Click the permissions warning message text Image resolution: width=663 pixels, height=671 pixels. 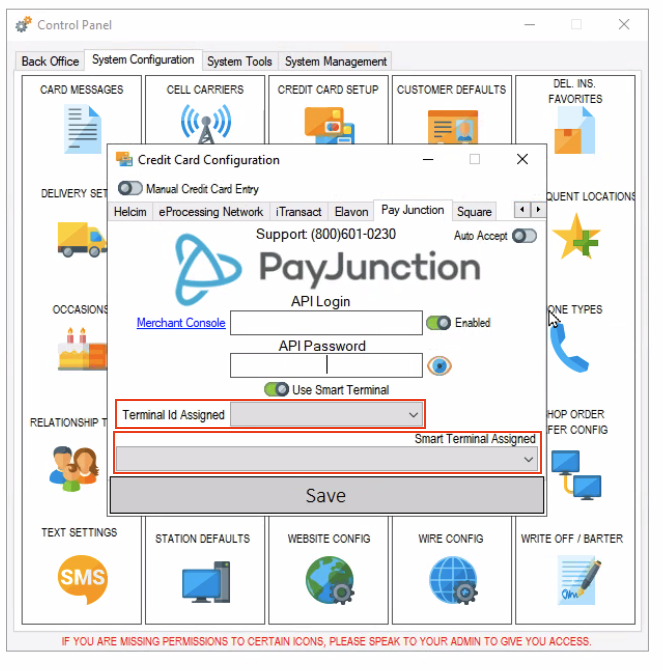pos(326,641)
